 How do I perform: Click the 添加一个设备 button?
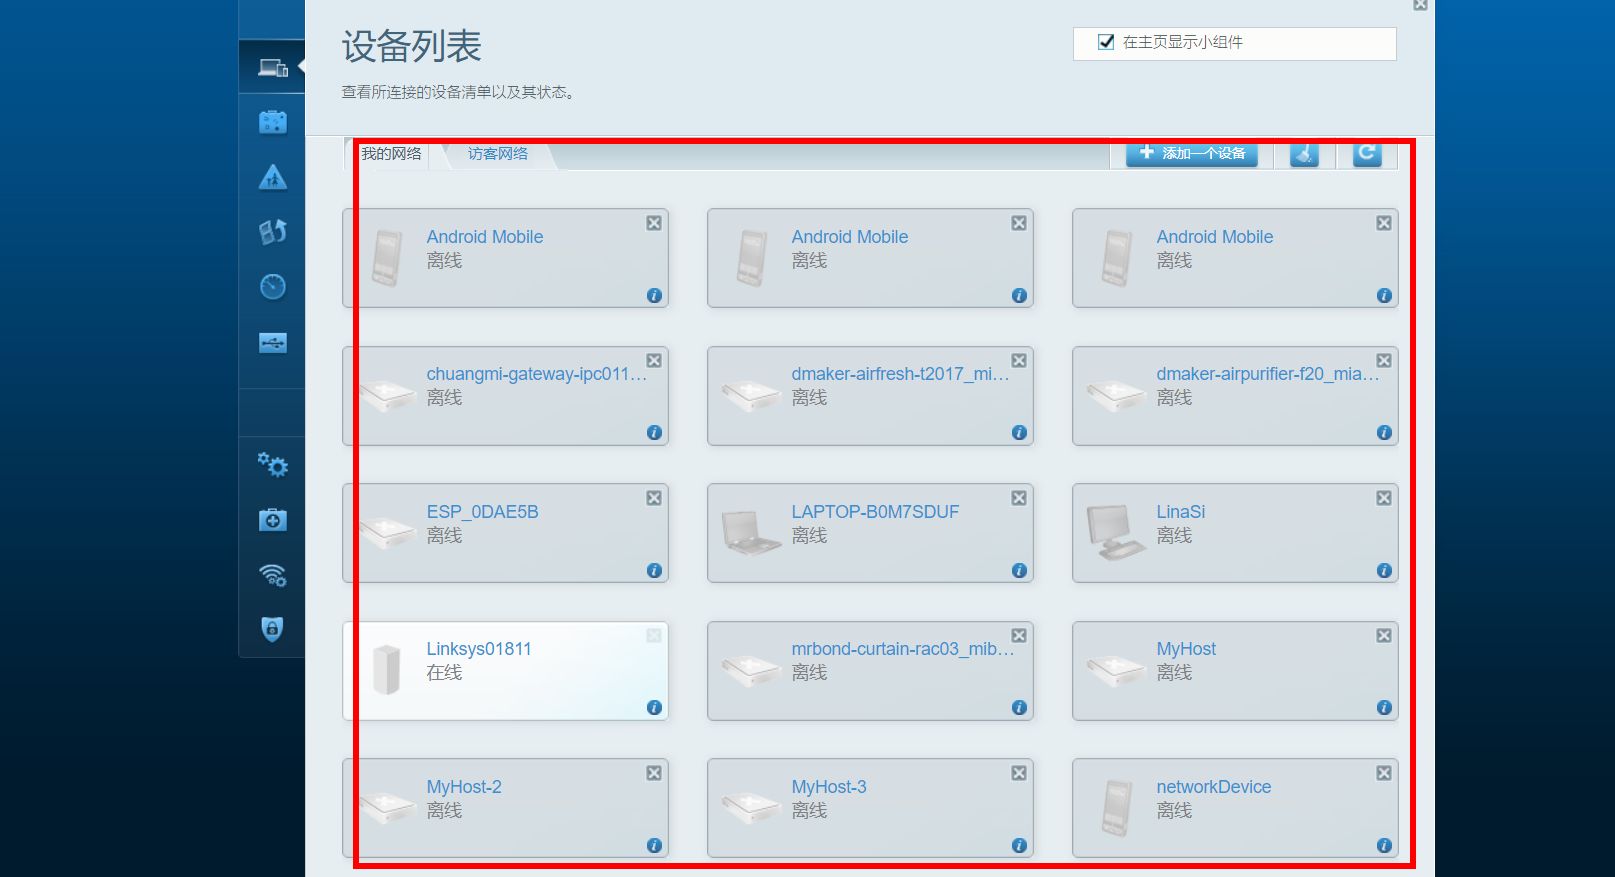pos(1192,154)
